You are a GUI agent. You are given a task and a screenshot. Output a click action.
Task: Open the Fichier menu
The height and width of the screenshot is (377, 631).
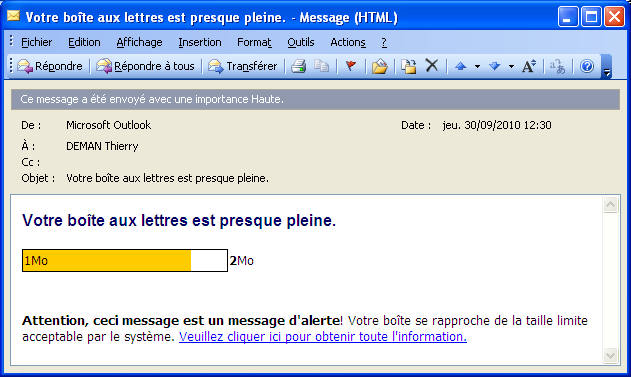(37, 42)
